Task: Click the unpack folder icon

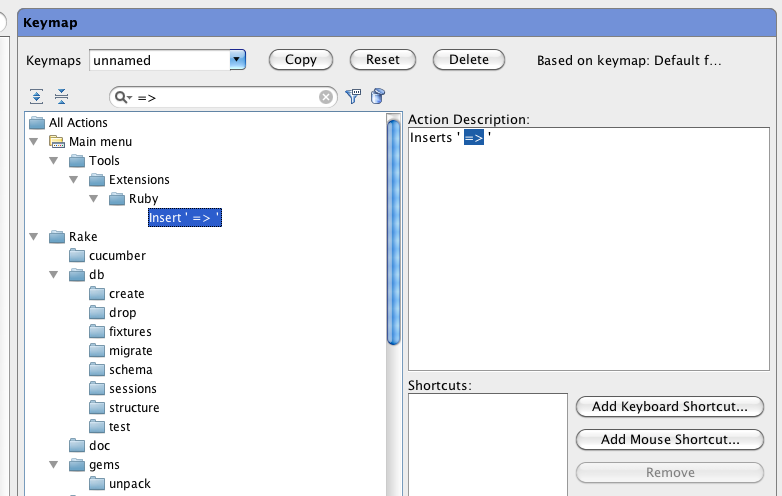Action: click(x=97, y=484)
